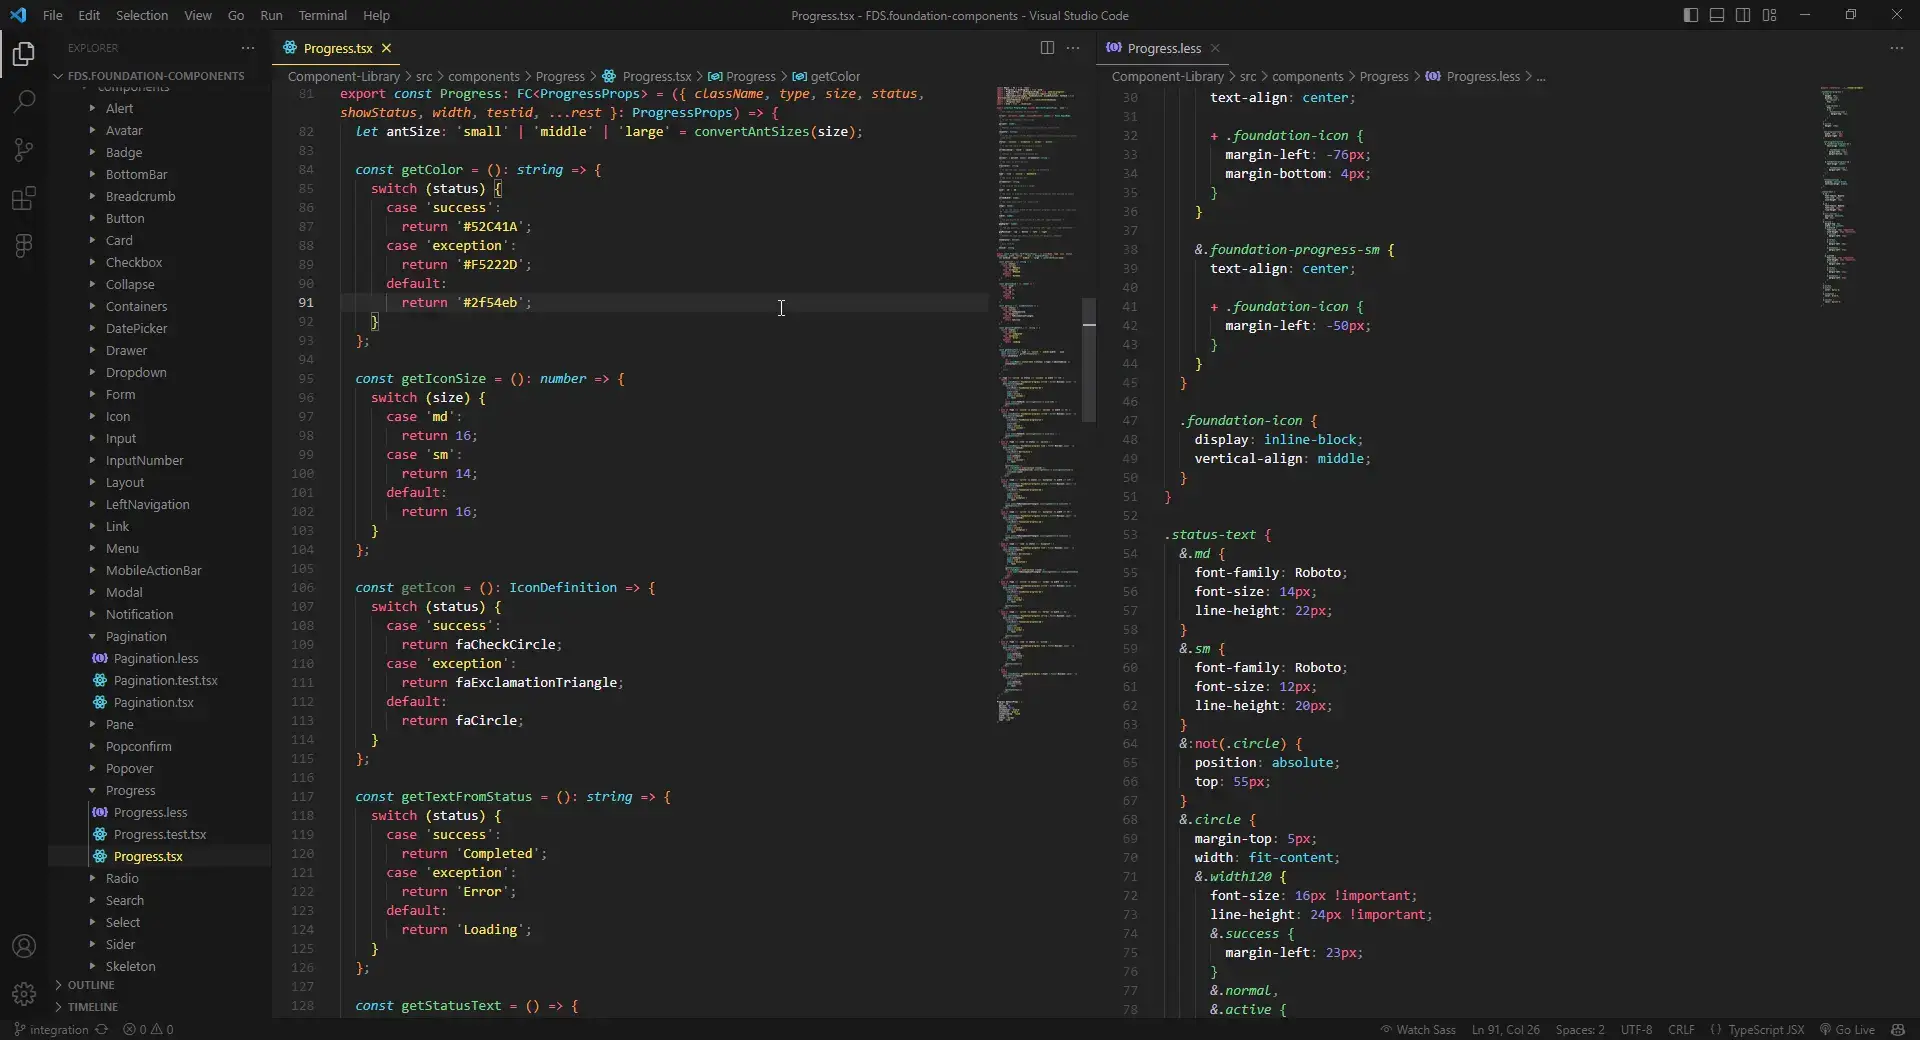
Task: Split the editor using the tab group icon
Action: coord(1047,48)
